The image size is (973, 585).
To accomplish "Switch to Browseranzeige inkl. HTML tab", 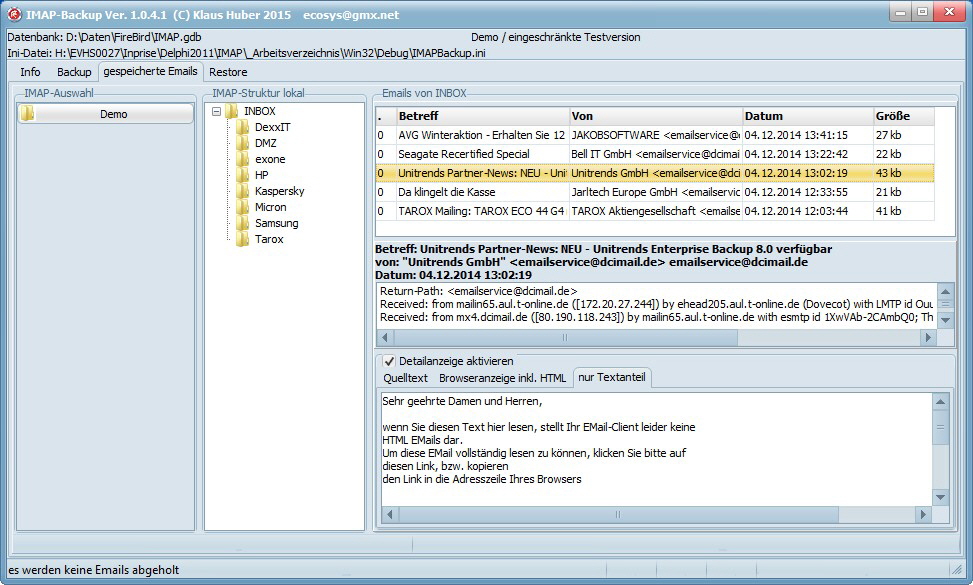I will coord(502,378).
